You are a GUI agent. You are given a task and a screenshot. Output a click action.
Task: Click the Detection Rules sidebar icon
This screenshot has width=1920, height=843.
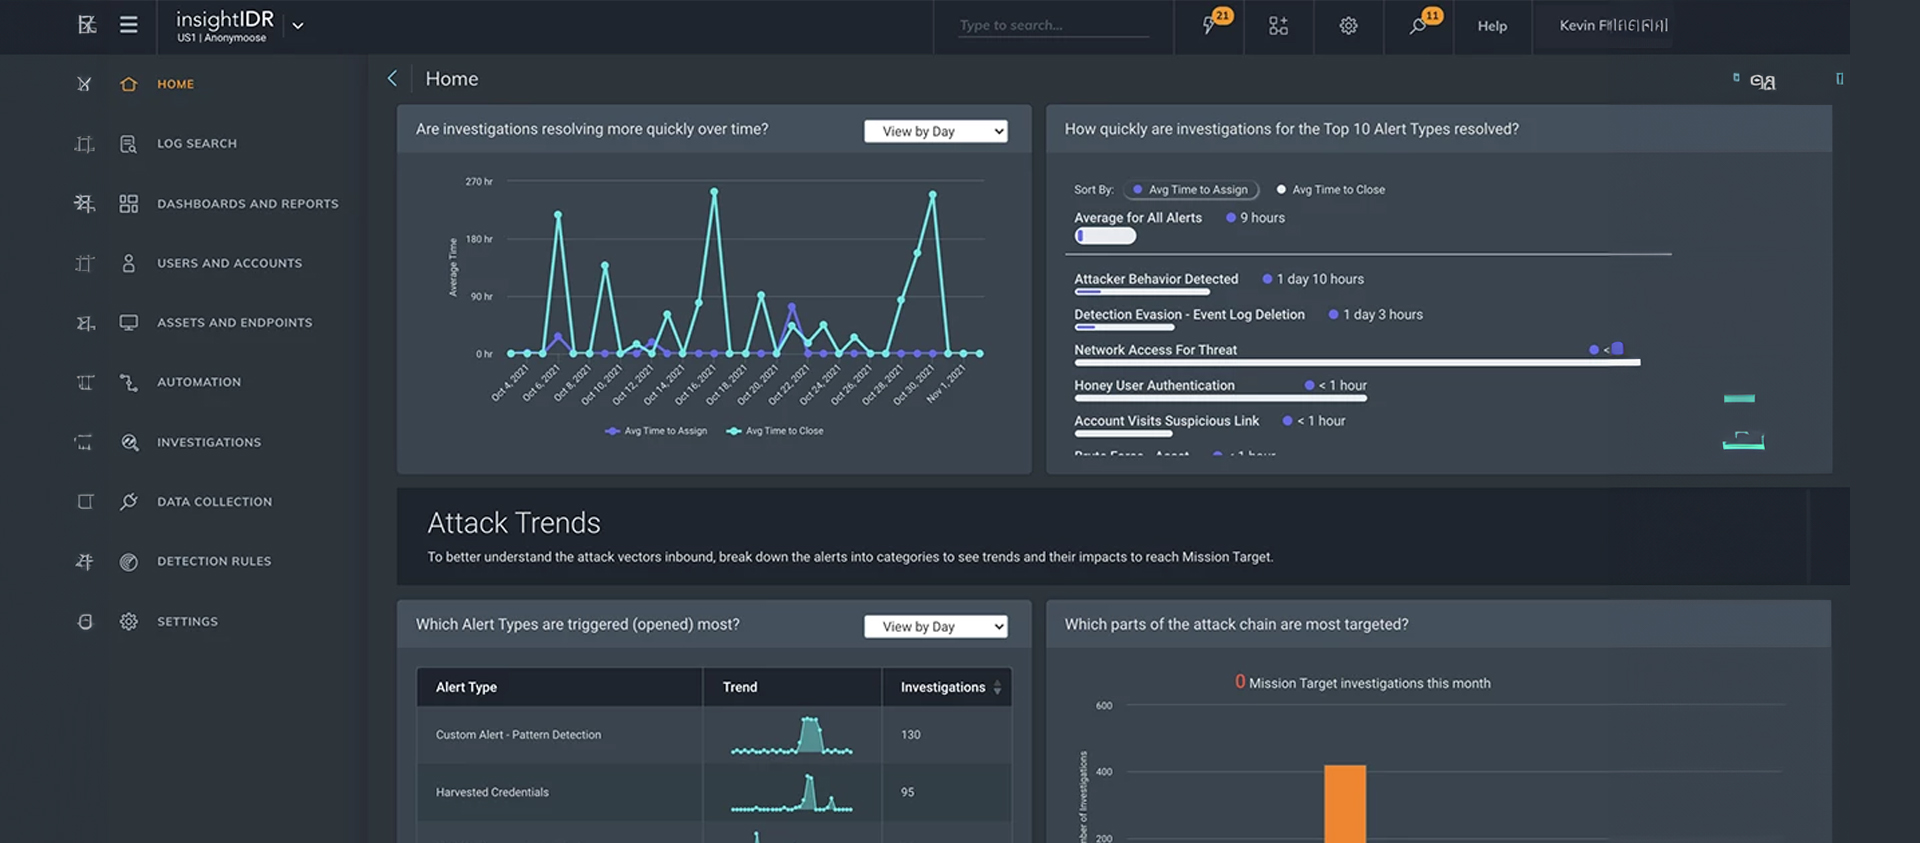click(x=129, y=562)
